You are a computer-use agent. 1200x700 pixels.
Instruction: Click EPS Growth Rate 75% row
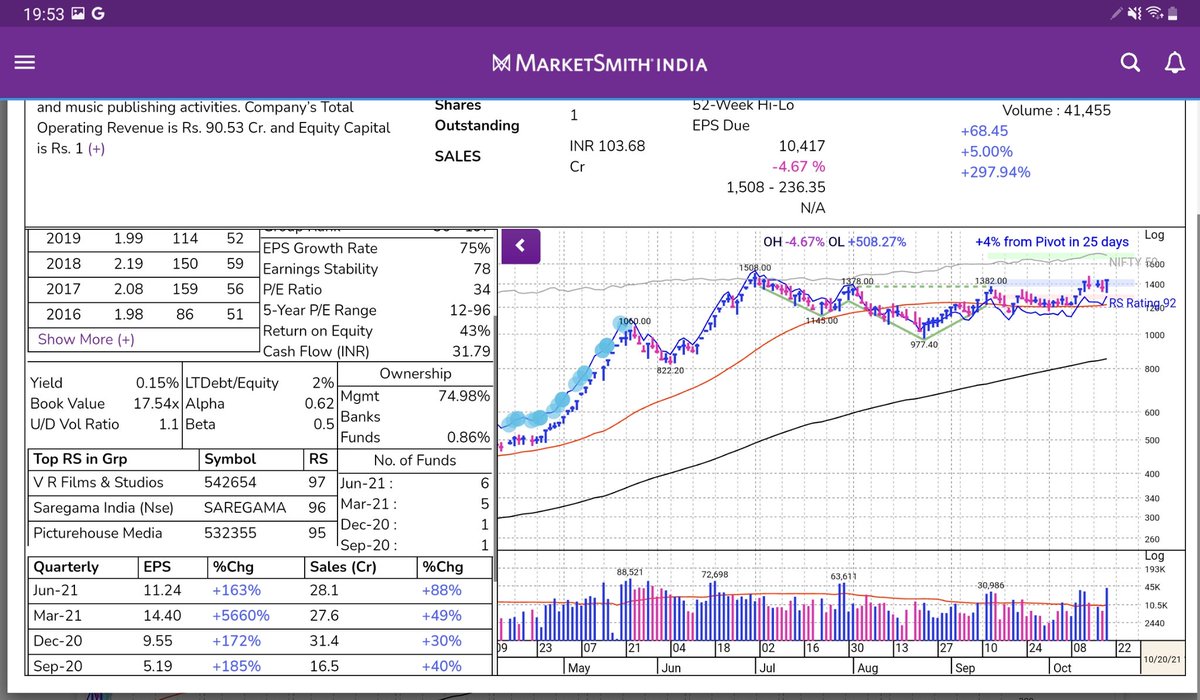click(377, 248)
